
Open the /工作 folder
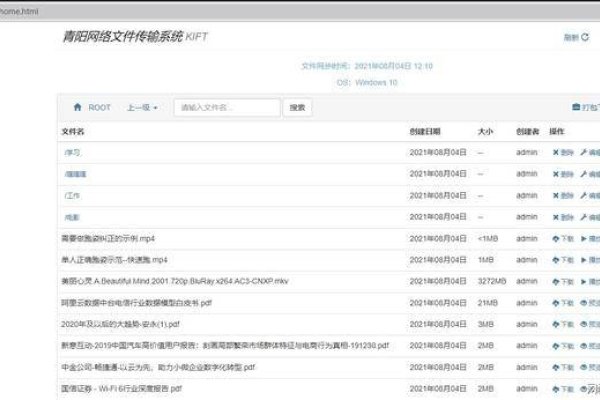coord(72,196)
